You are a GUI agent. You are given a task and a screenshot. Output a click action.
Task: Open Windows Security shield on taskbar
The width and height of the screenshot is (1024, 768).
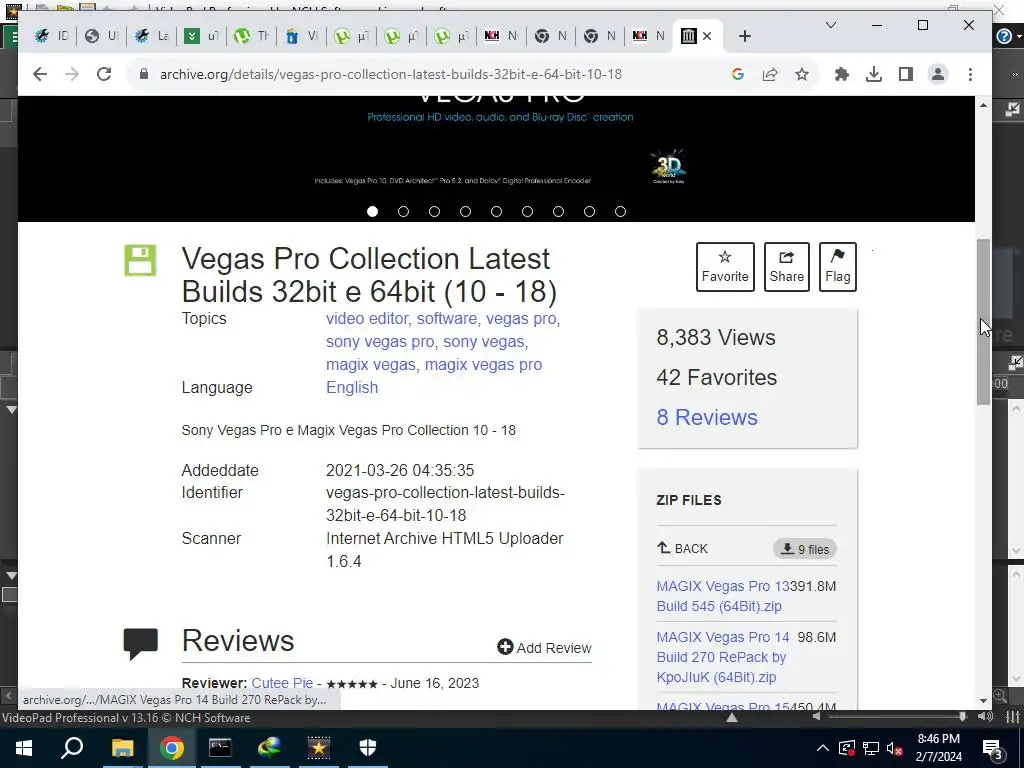coord(368,748)
